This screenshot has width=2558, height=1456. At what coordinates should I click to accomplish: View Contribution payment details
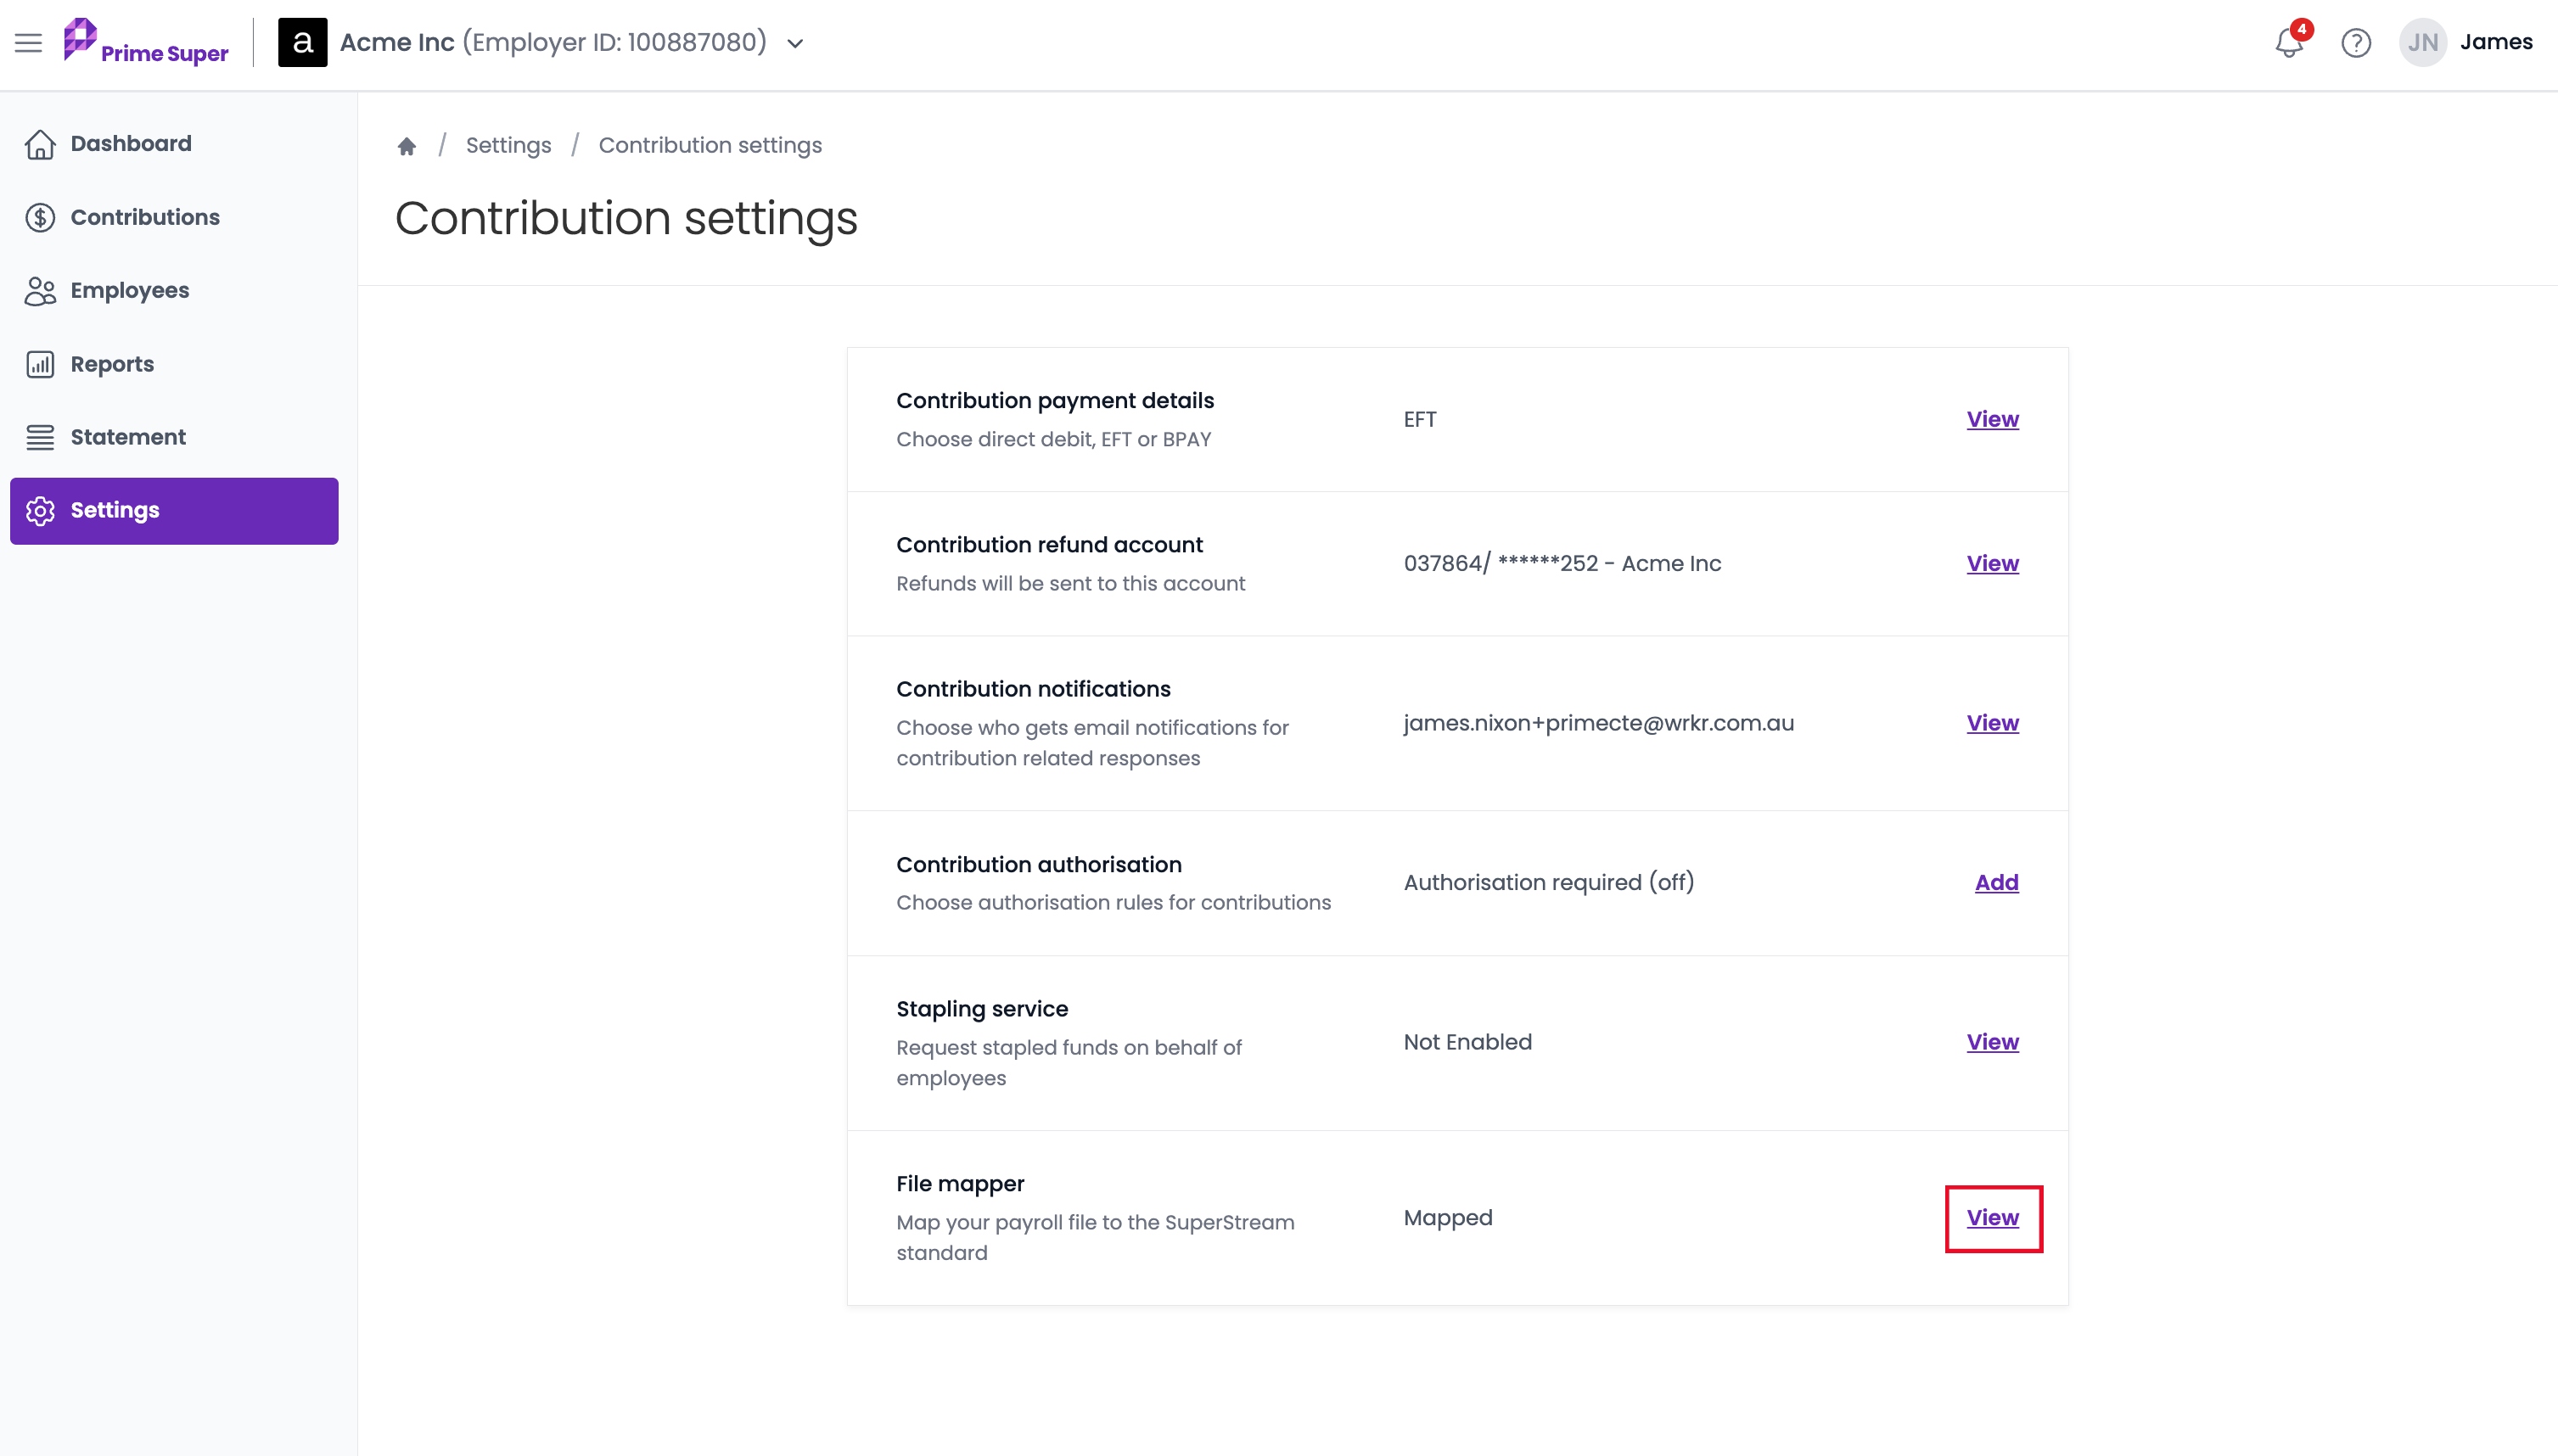1992,419
